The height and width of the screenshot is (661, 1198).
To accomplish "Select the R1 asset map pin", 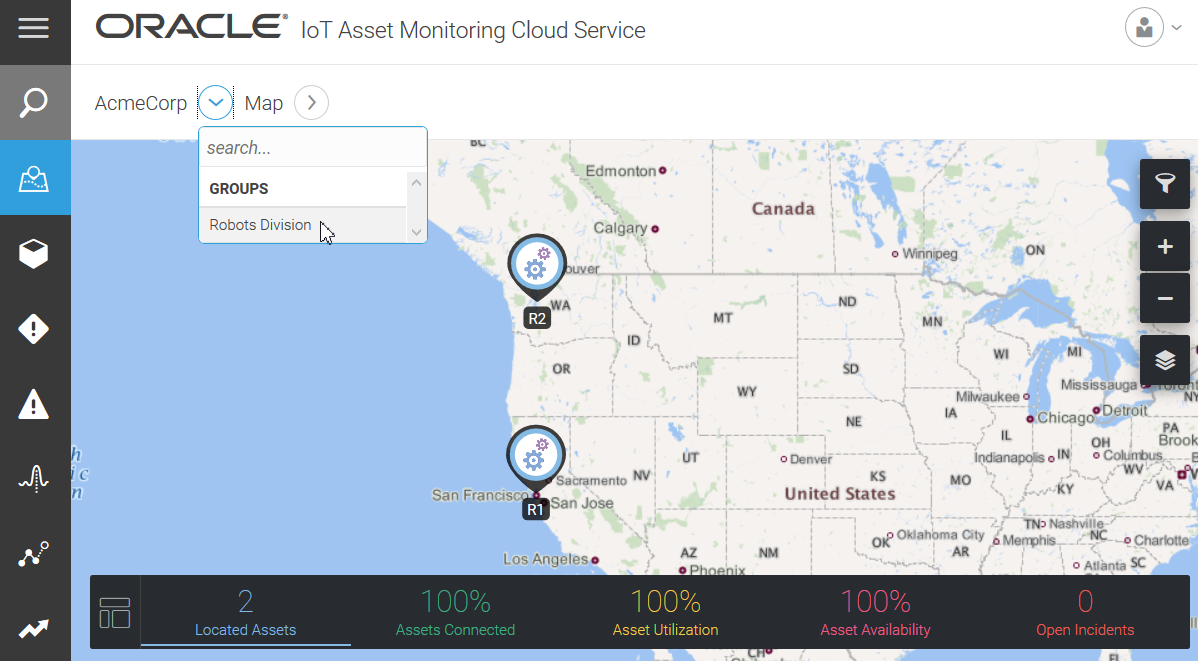I will click(536, 458).
